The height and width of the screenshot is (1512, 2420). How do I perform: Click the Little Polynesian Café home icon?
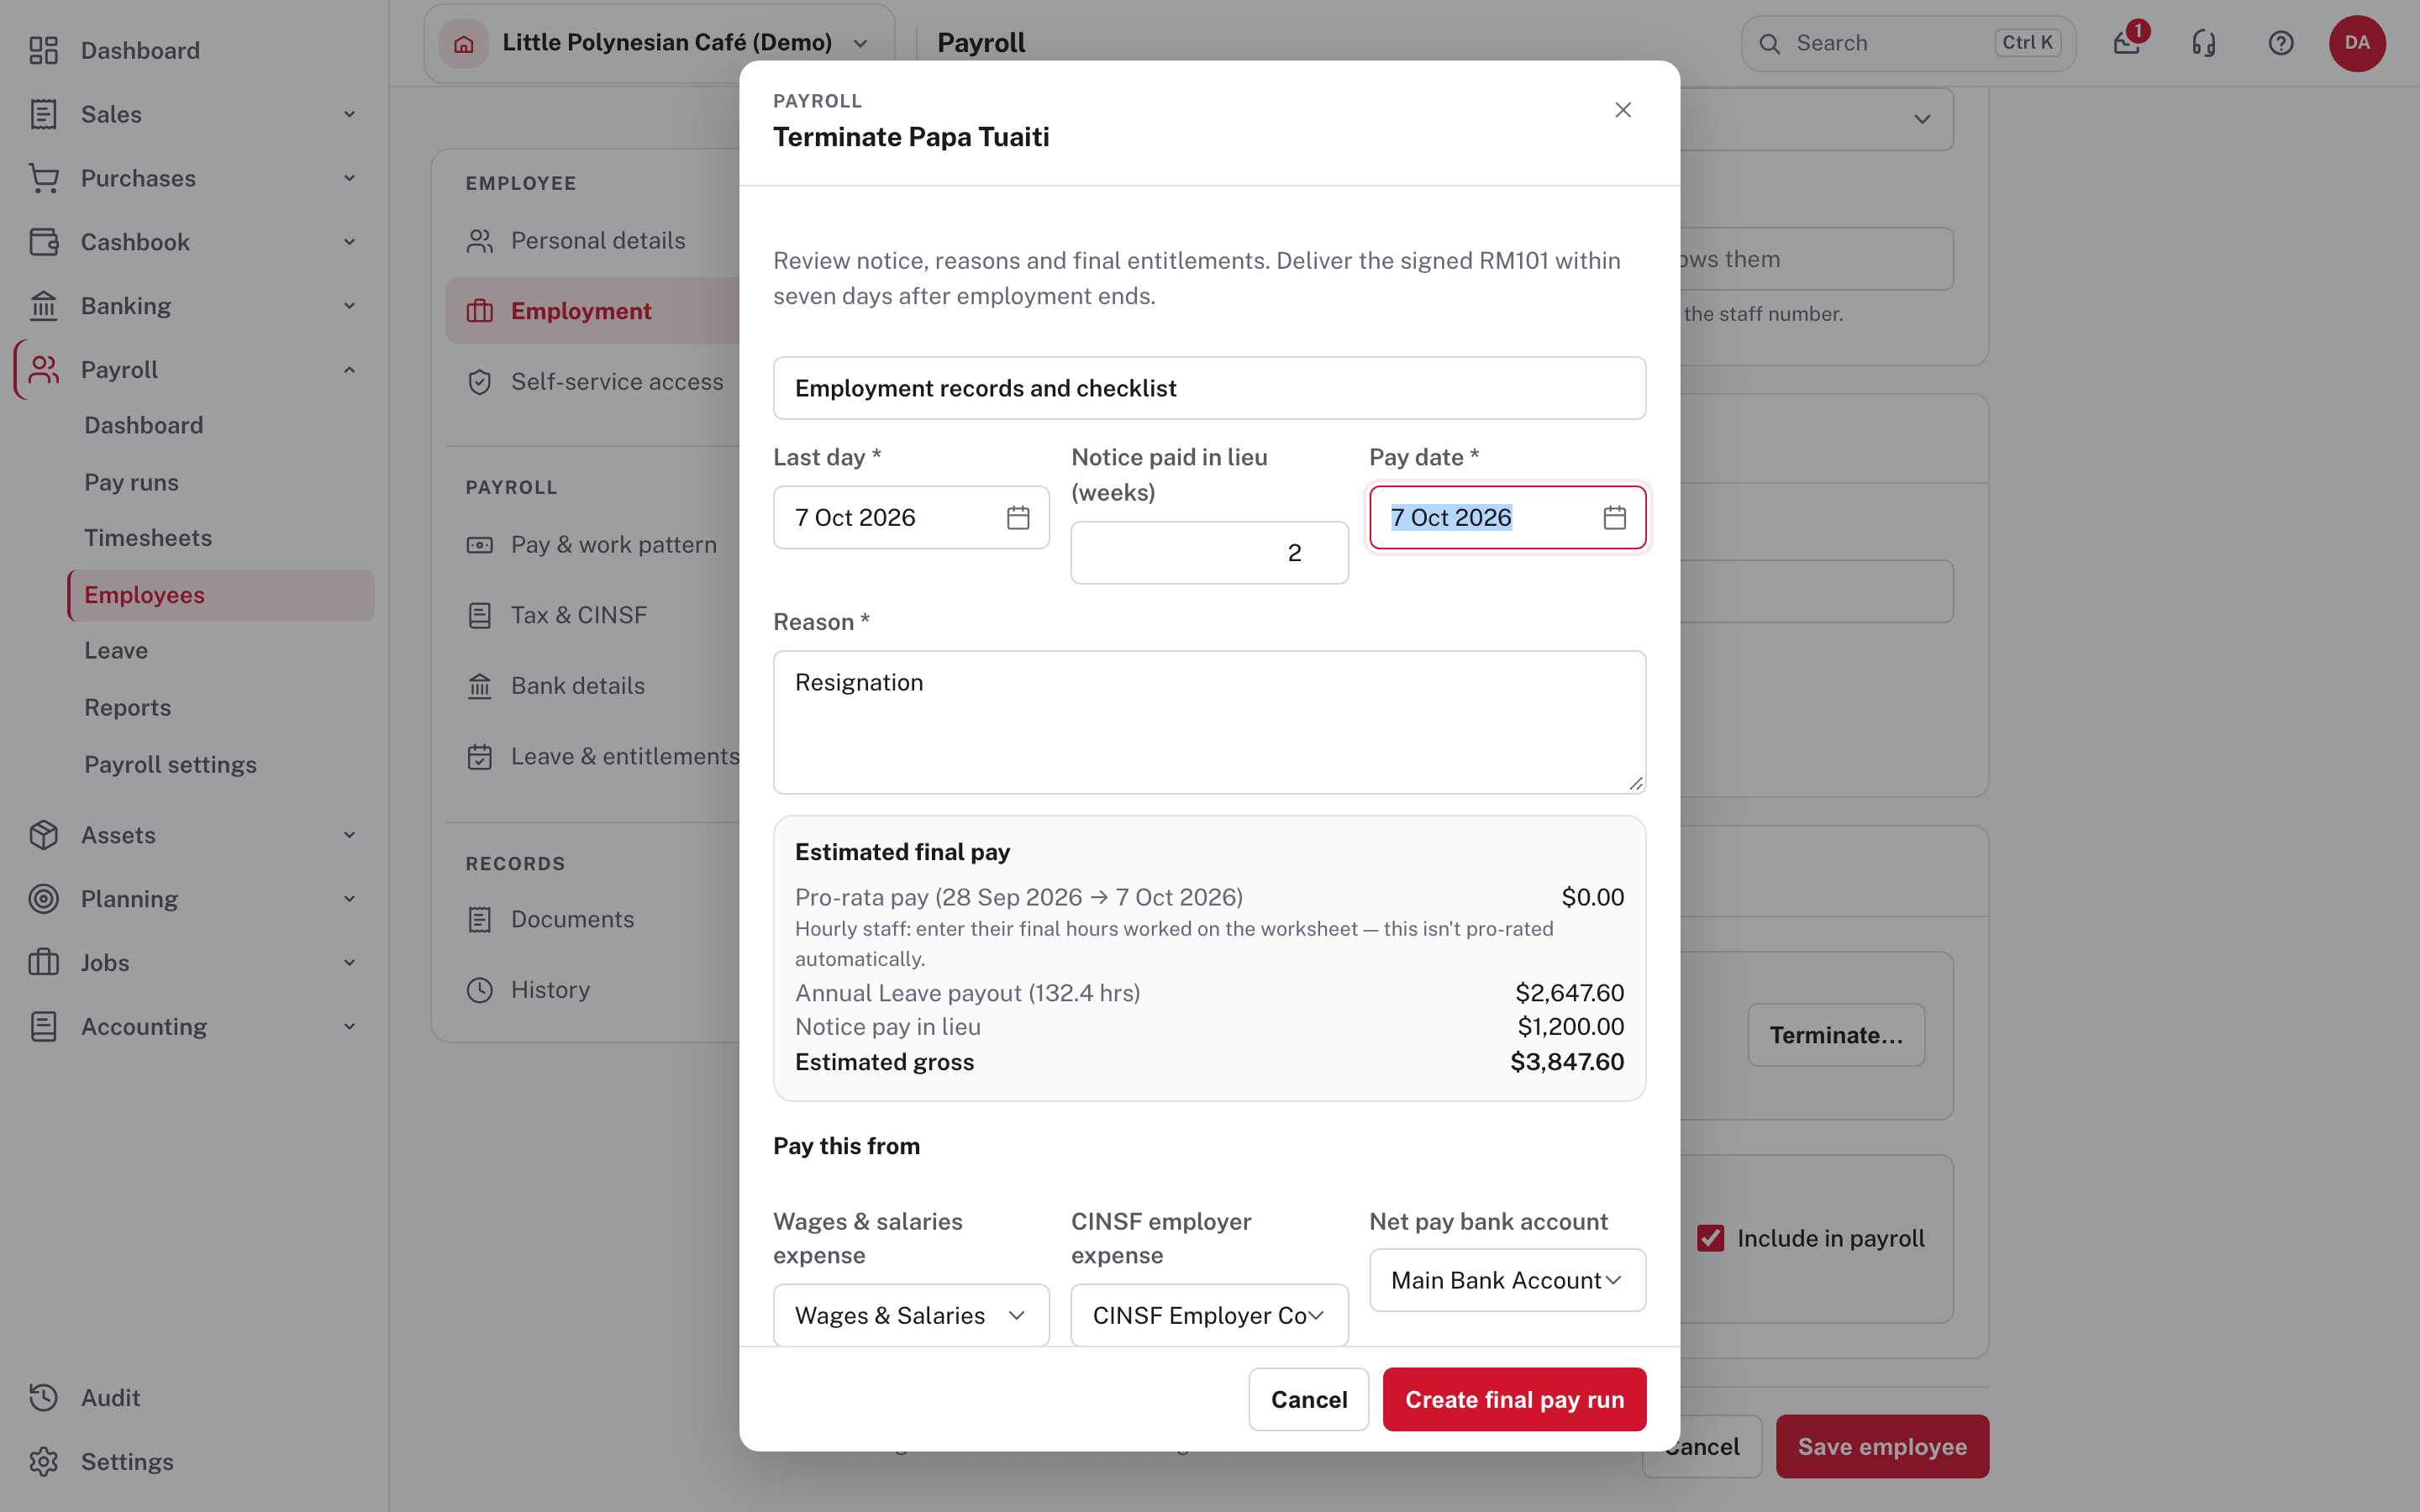tap(464, 43)
